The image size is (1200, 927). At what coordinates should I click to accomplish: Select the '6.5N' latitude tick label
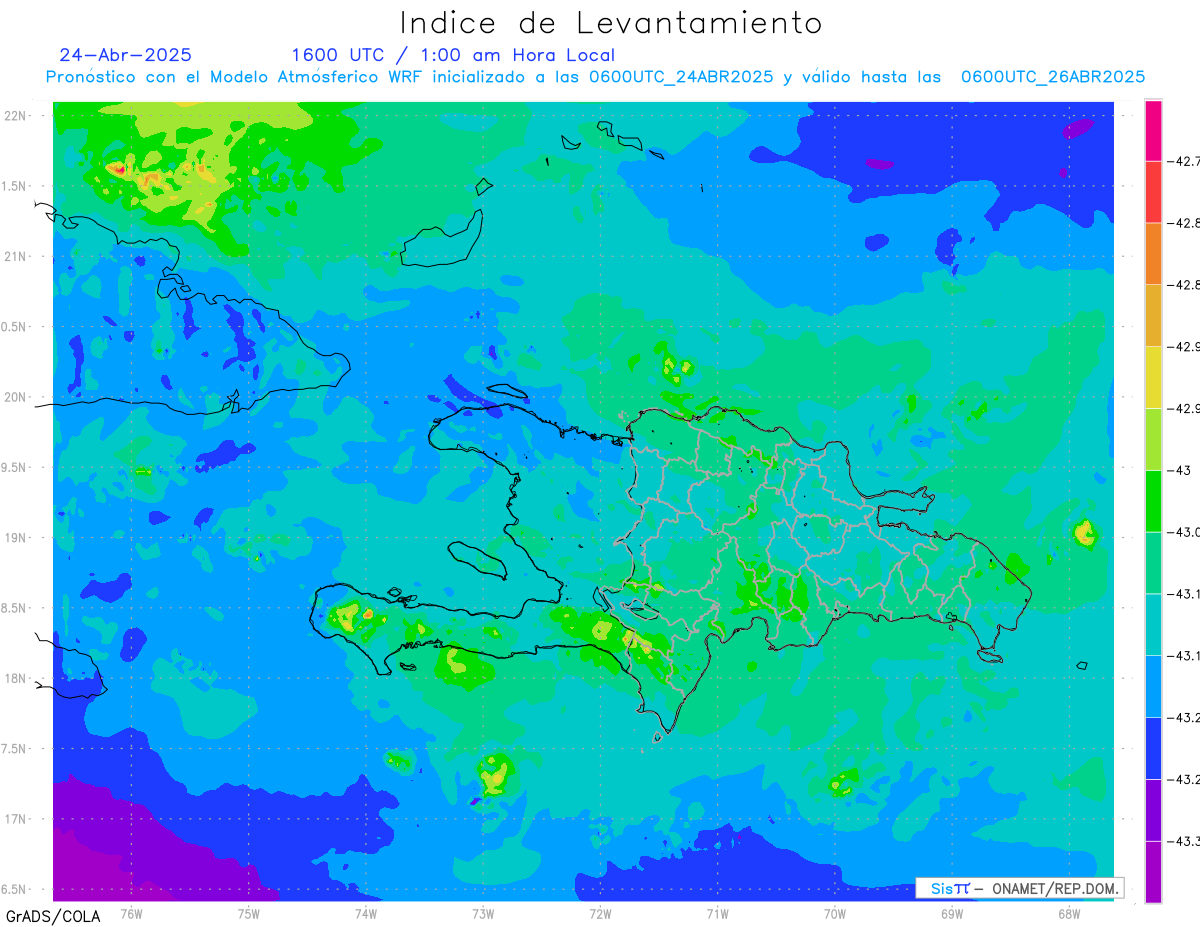pos(15,889)
